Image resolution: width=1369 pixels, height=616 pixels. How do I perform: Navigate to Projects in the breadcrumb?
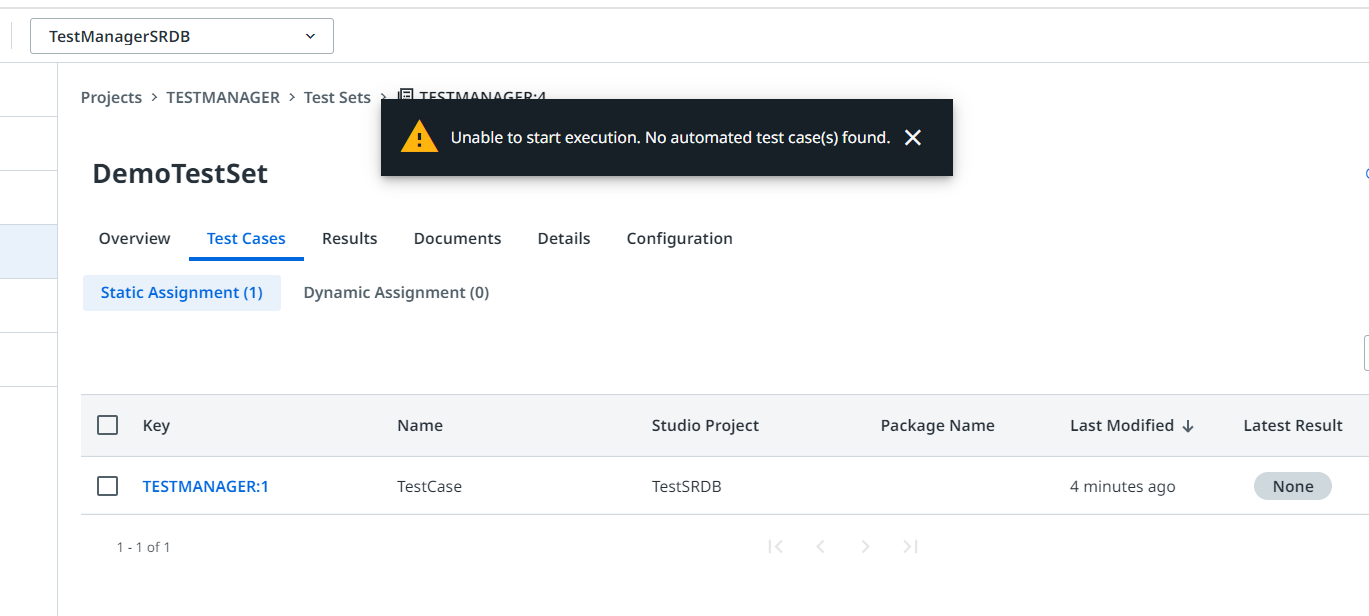click(x=111, y=98)
